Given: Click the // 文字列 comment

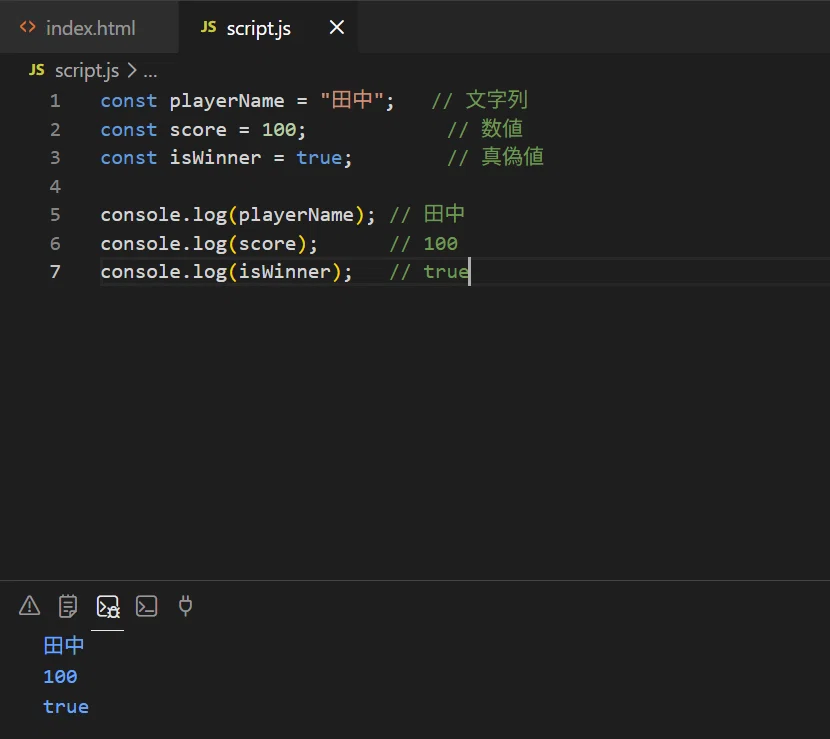Looking at the screenshot, I should [x=480, y=100].
